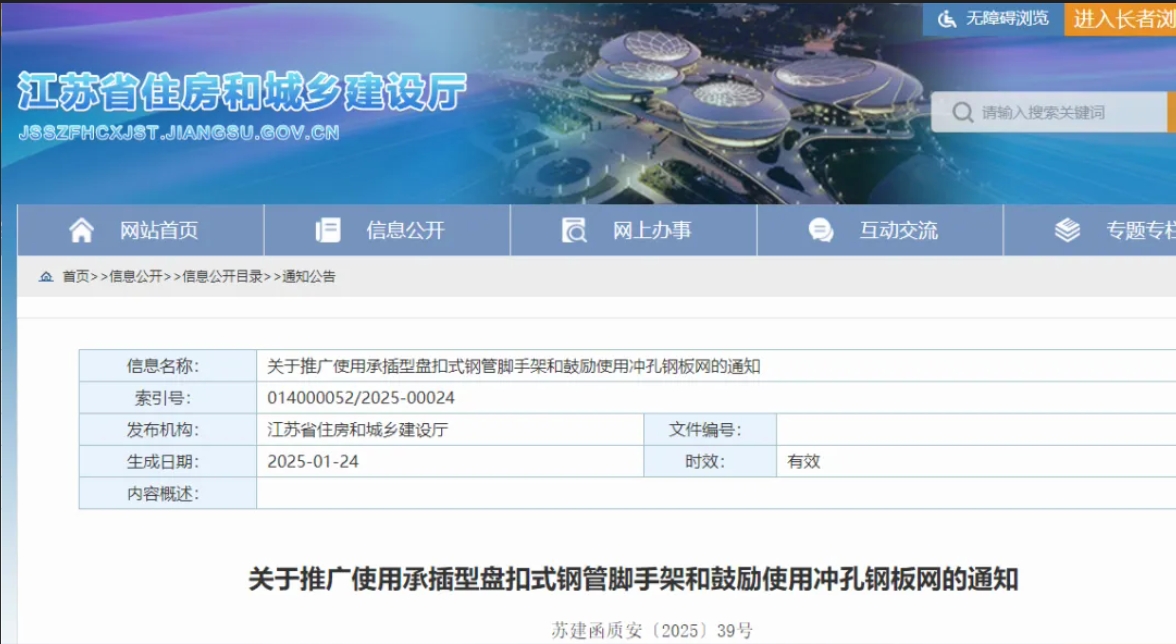
Task: Select index number 014000052/2025-00024
Action: 361,397
